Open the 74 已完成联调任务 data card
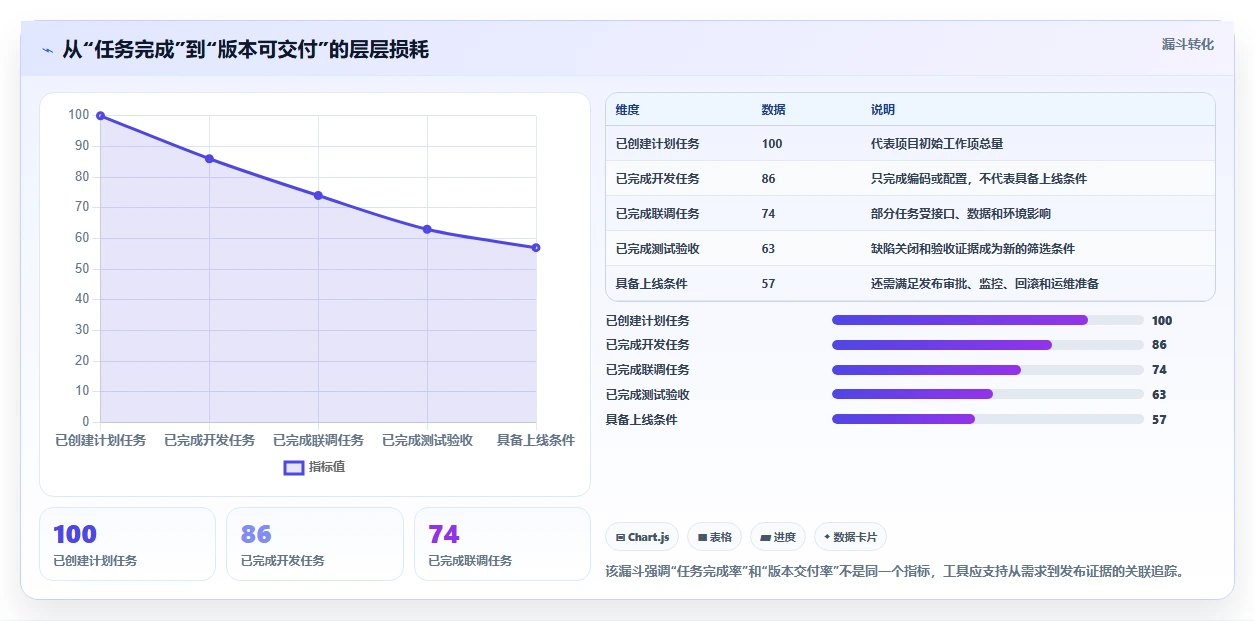The height and width of the screenshot is (621, 1255). [502, 544]
